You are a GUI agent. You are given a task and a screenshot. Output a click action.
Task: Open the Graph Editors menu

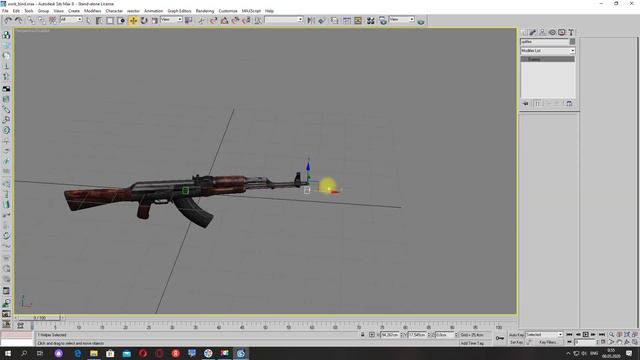tap(179, 11)
